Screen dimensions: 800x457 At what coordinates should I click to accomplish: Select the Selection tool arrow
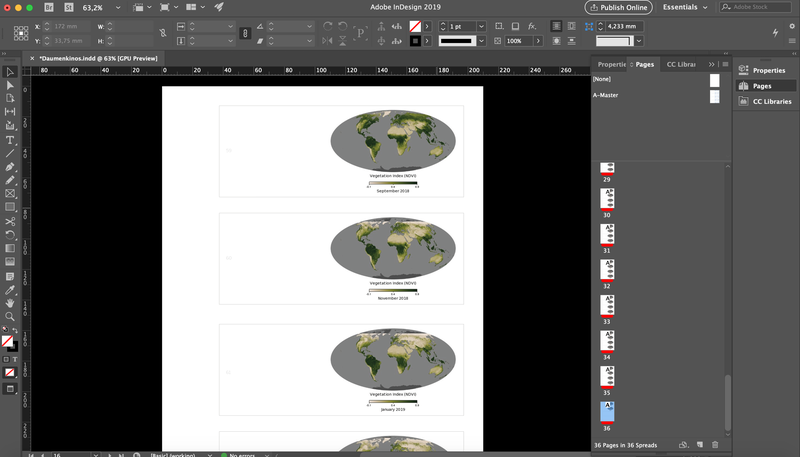[x=10, y=72]
